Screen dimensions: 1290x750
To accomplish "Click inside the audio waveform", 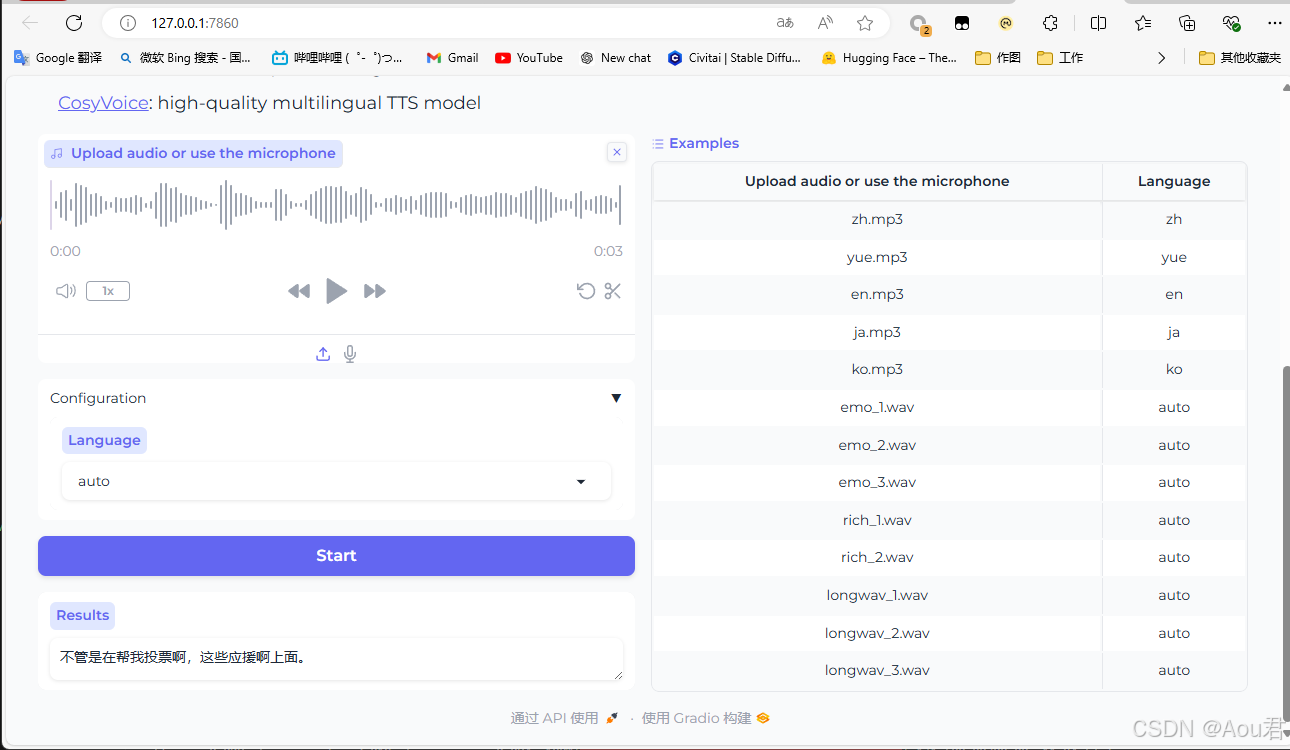I will click(x=336, y=205).
